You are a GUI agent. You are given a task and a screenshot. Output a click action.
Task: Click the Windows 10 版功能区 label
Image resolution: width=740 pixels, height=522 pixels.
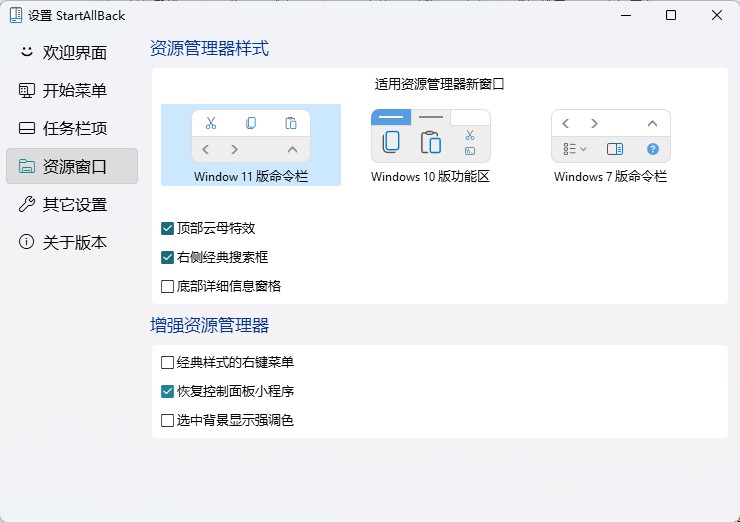[x=430, y=177]
